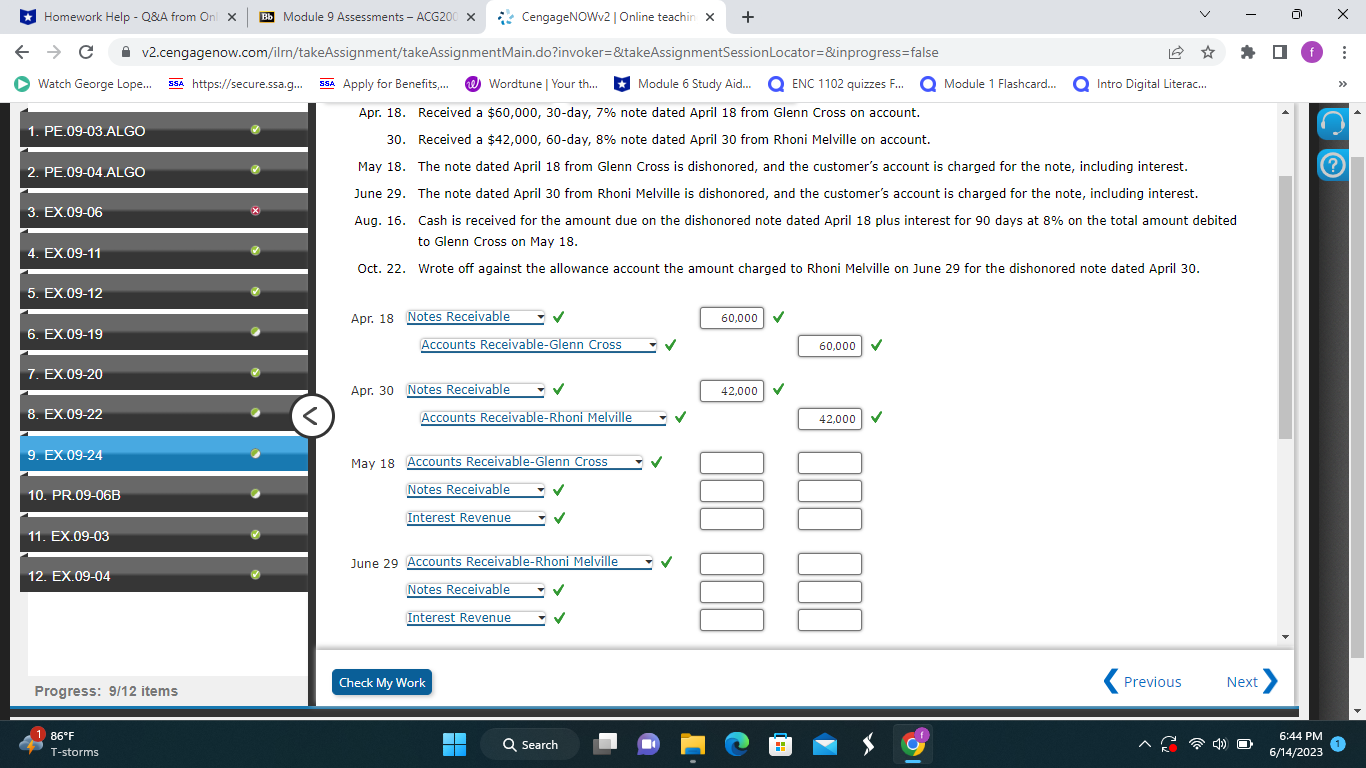1366x768 pixels.
Task: Open Windows Search from the taskbar
Action: point(529,744)
